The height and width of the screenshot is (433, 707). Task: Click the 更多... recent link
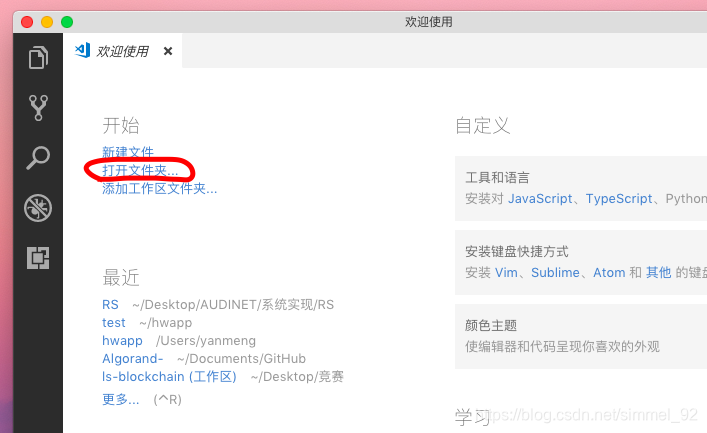point(120,399)
